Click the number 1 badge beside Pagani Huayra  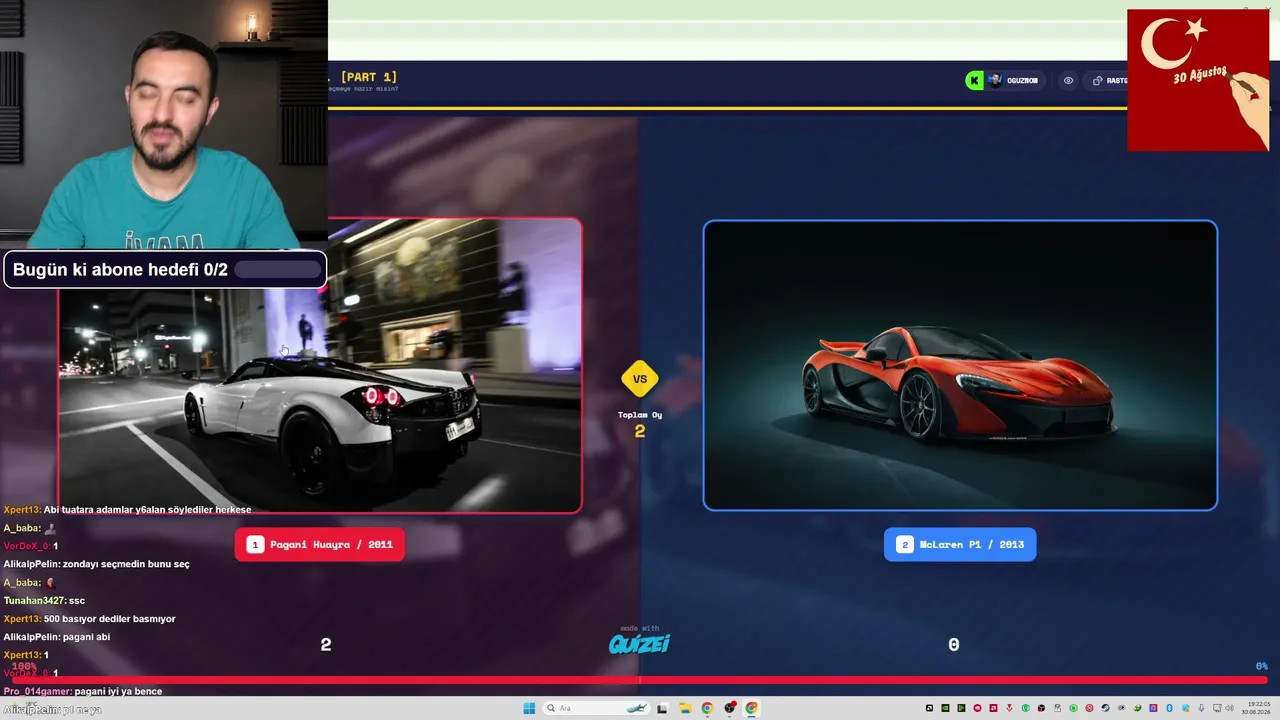click(x=255, y=544)
